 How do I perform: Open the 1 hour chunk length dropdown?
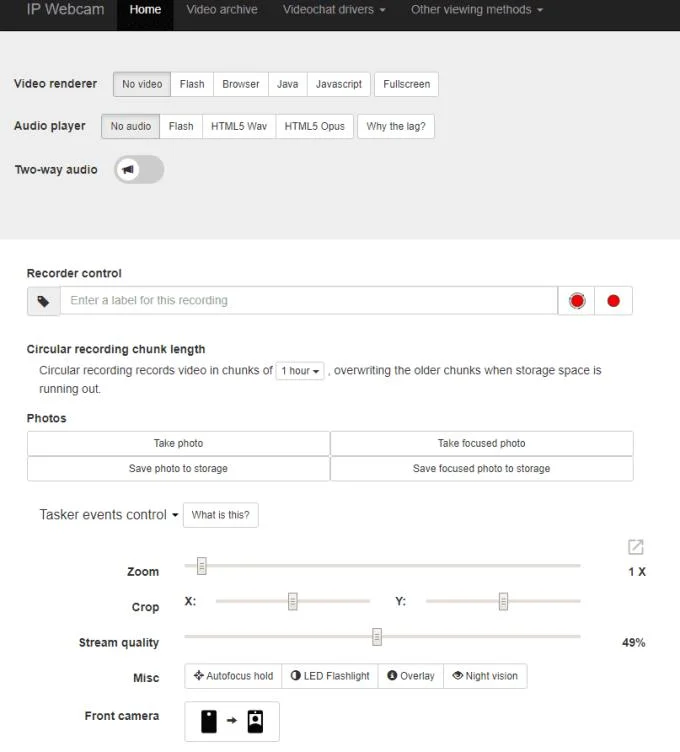coord(300,371)
